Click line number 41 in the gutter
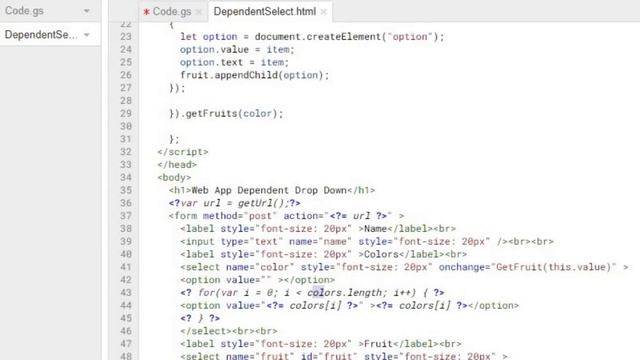This screenshot has width=640, height=360. [126, 267]
